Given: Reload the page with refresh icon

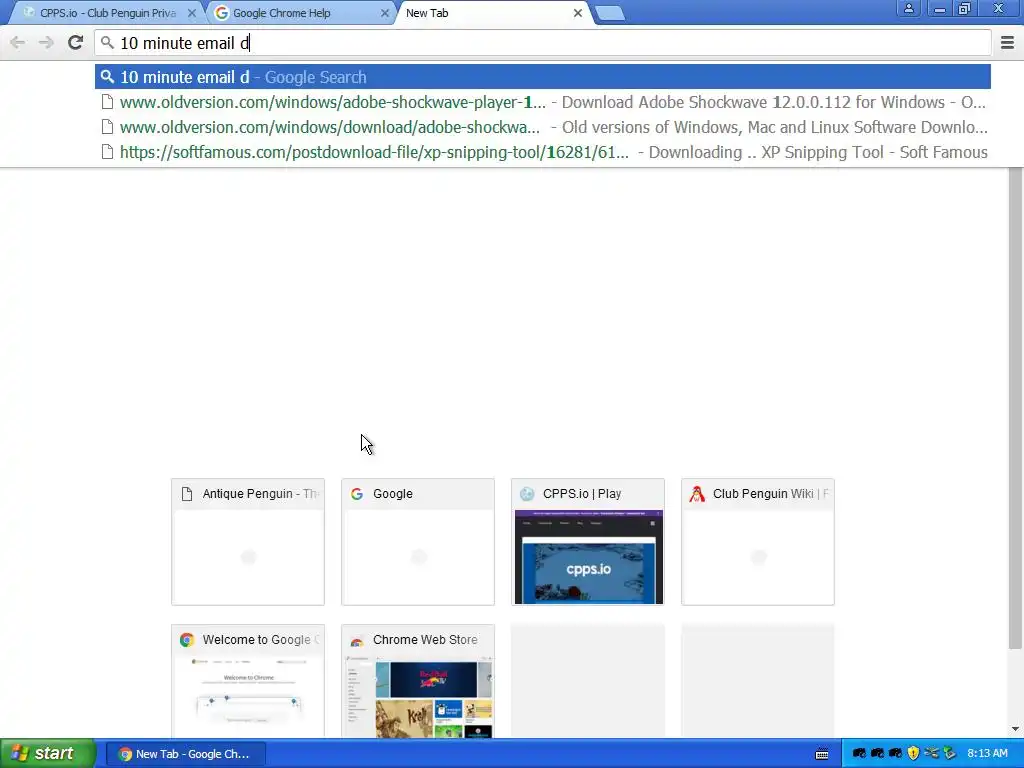Looking at the screenshot, I should coord(75,42).
